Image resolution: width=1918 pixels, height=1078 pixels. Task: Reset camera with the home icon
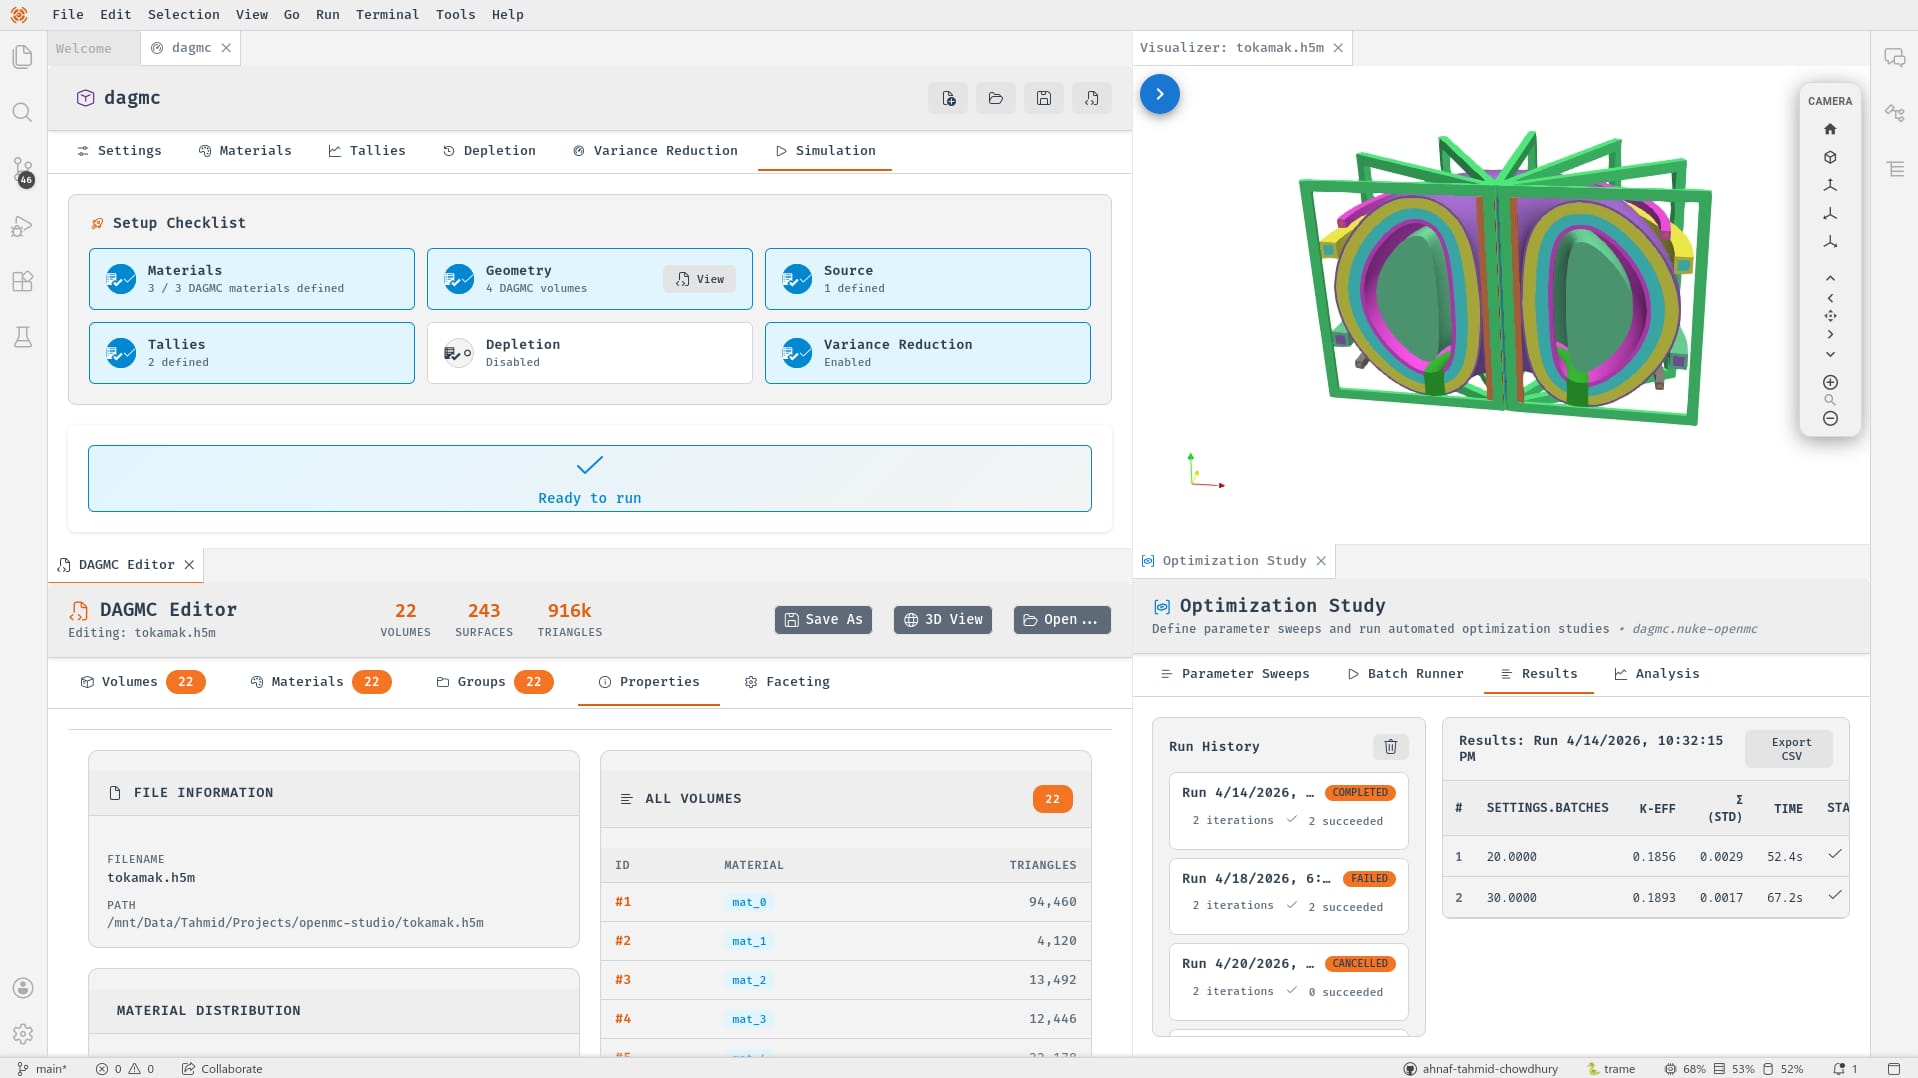pos(1830,129)
